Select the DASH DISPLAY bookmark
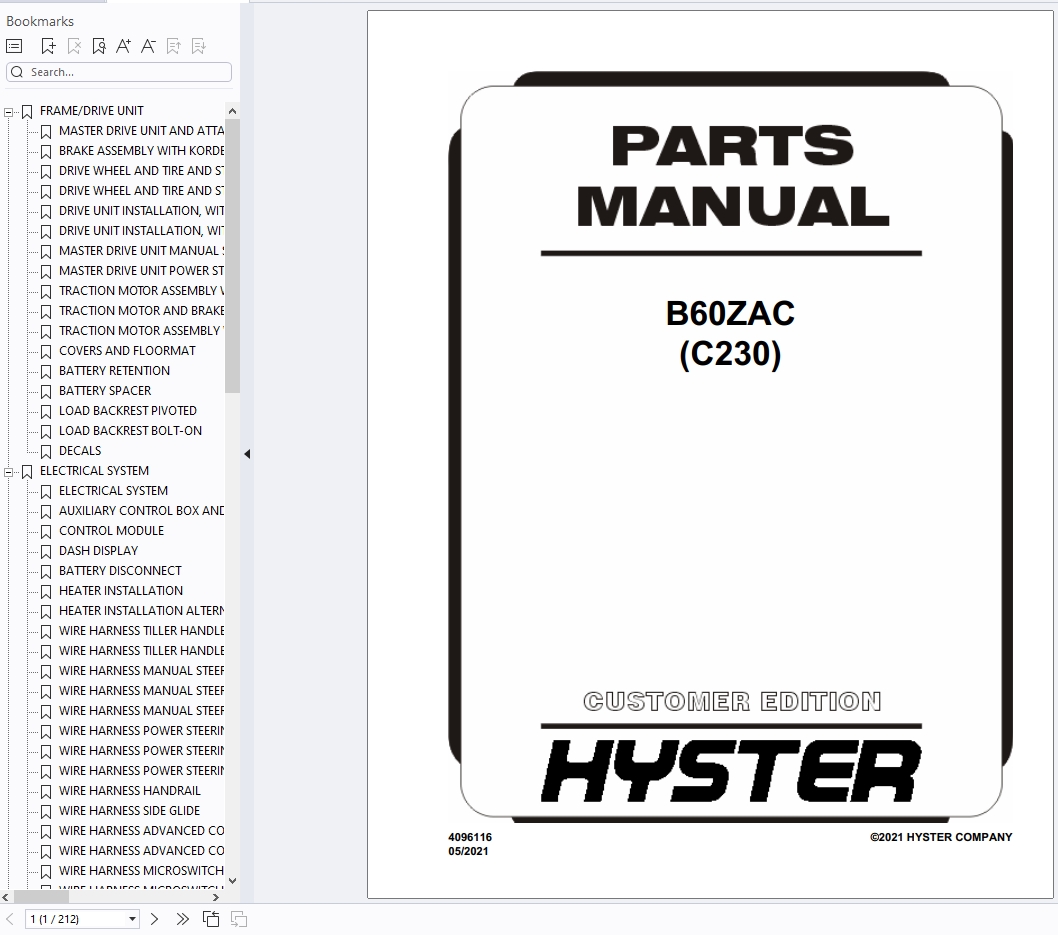The width and height of the screenshot is (1058, 935). pos(98,550)
